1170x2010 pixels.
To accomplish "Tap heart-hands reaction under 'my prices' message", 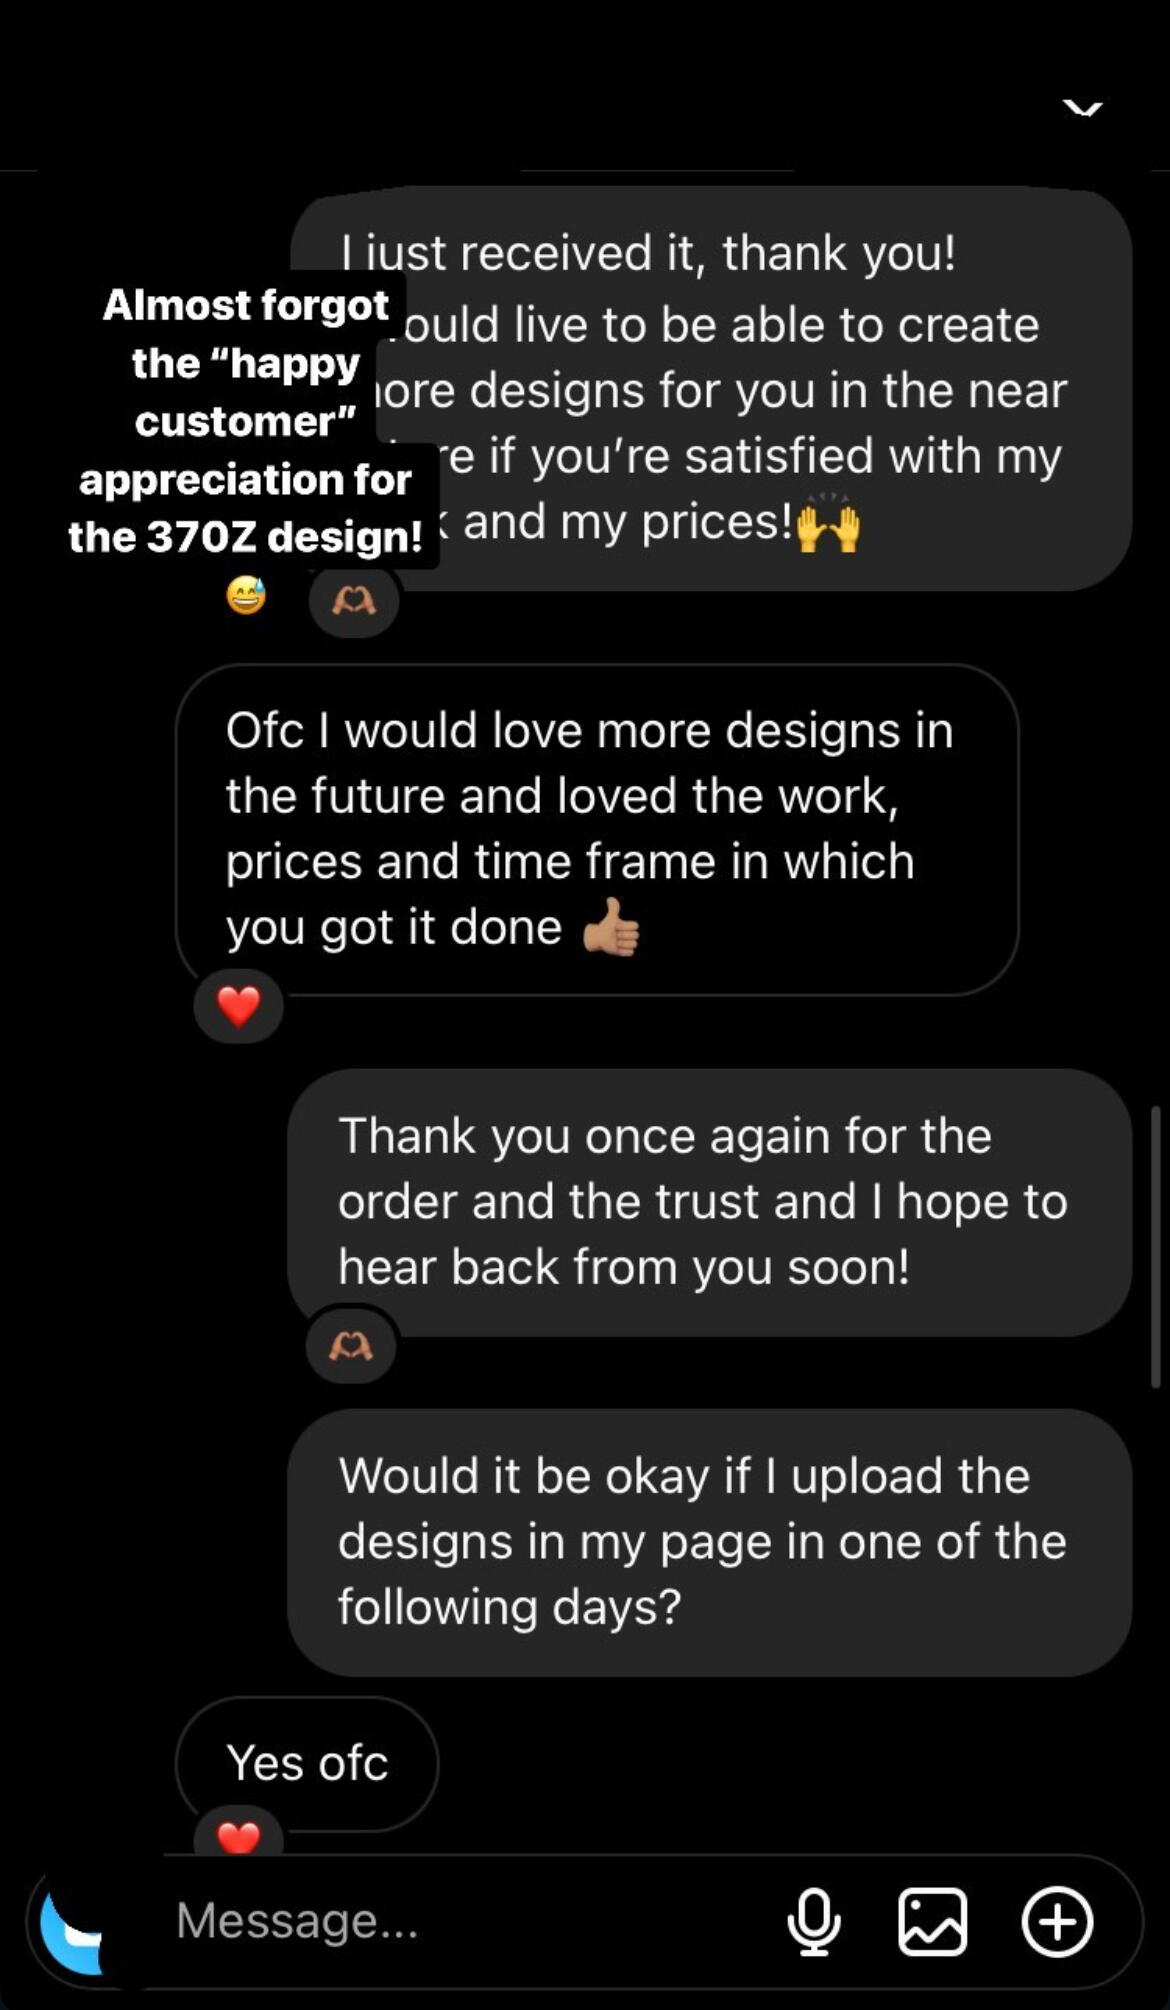I will click(x=354, y=600).
